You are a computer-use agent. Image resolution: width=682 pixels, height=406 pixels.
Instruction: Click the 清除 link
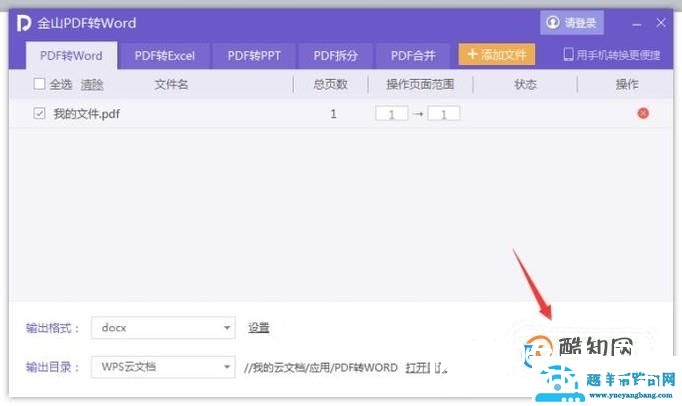click(92, 84)
